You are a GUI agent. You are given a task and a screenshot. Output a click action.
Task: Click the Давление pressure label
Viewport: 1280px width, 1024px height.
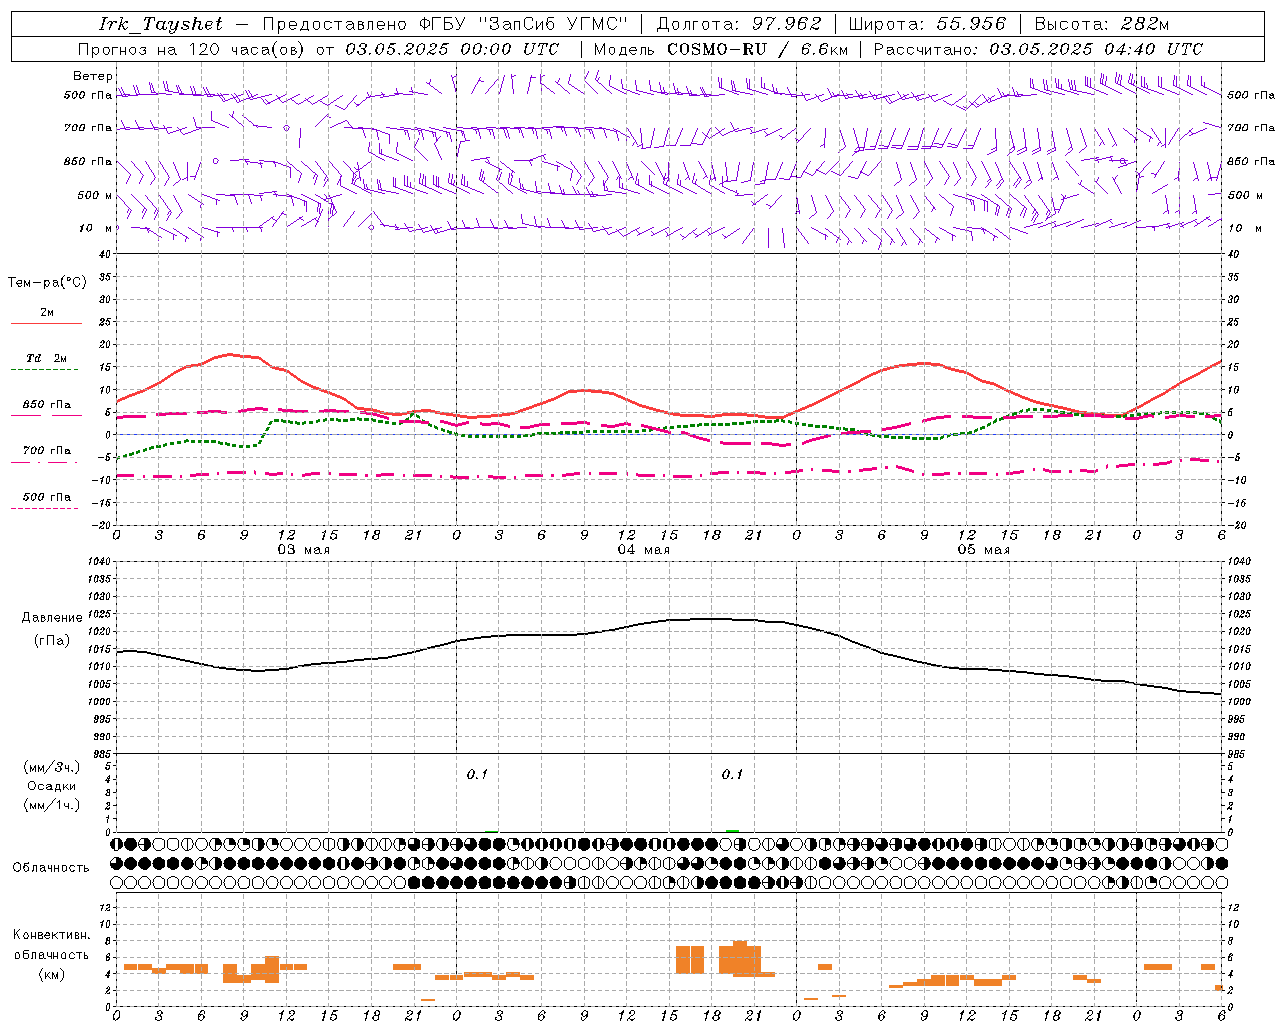click(52, 618)
